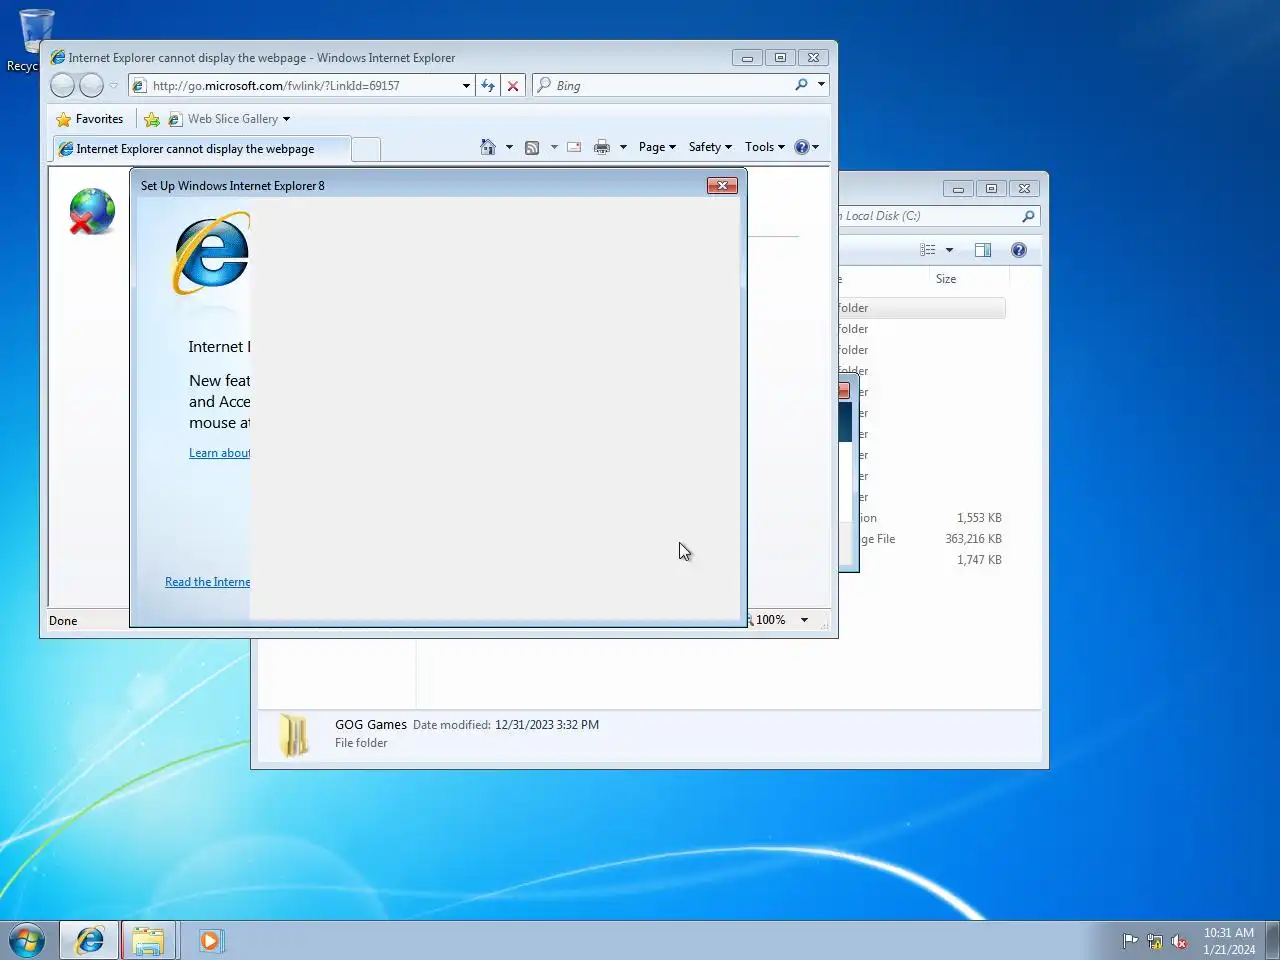Toggle the Explorer preview pane icon

(983, 250)
